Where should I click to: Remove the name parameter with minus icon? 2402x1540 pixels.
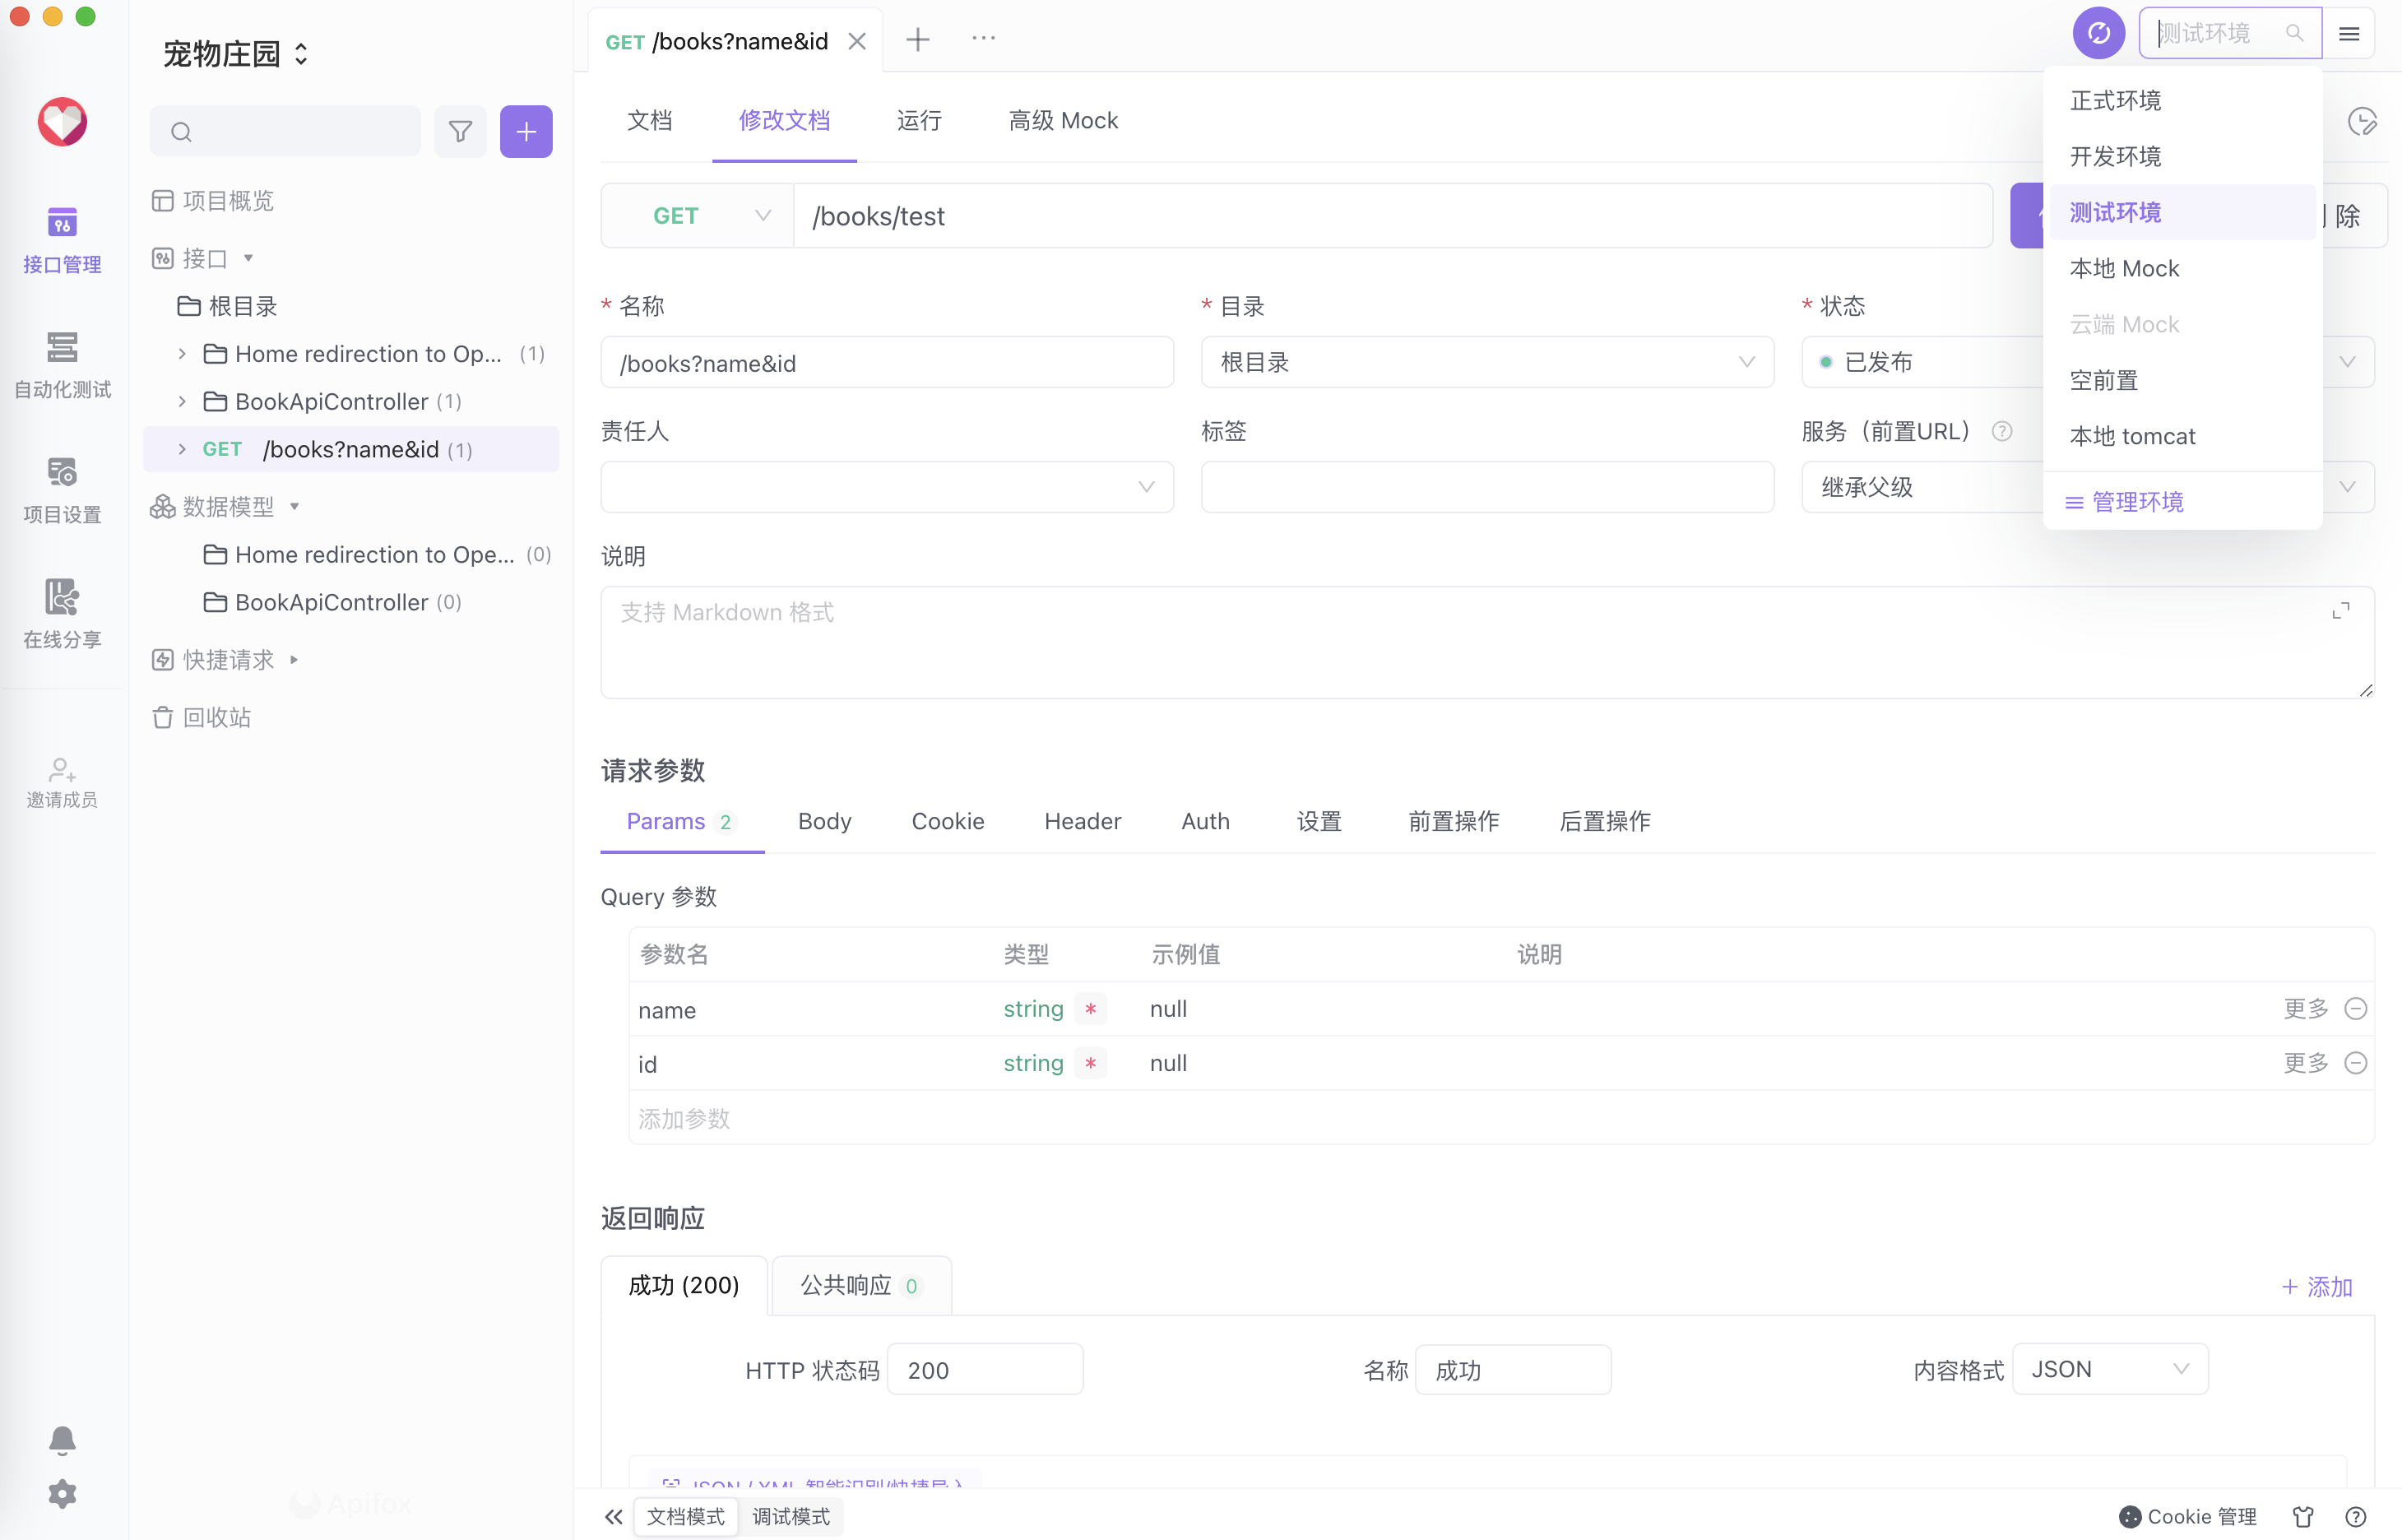pyautogui.click(x=2358, y=1008)
